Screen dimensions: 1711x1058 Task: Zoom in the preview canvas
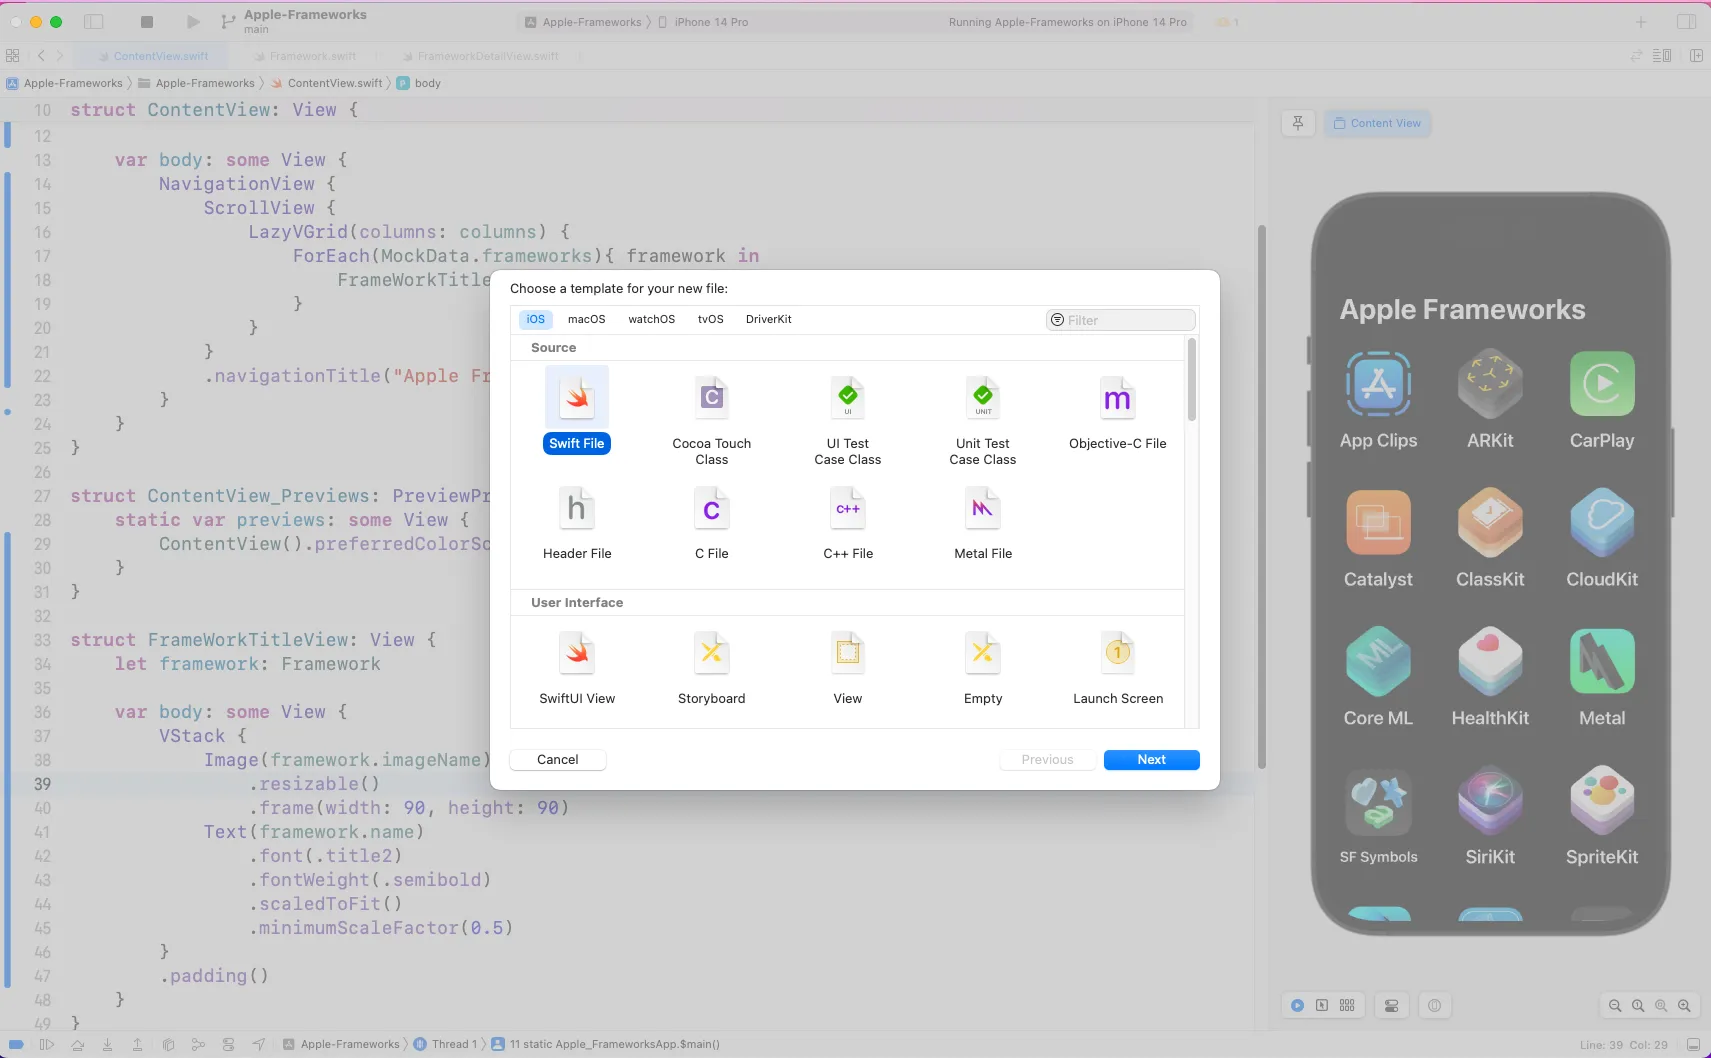tap(1684, 1006)
